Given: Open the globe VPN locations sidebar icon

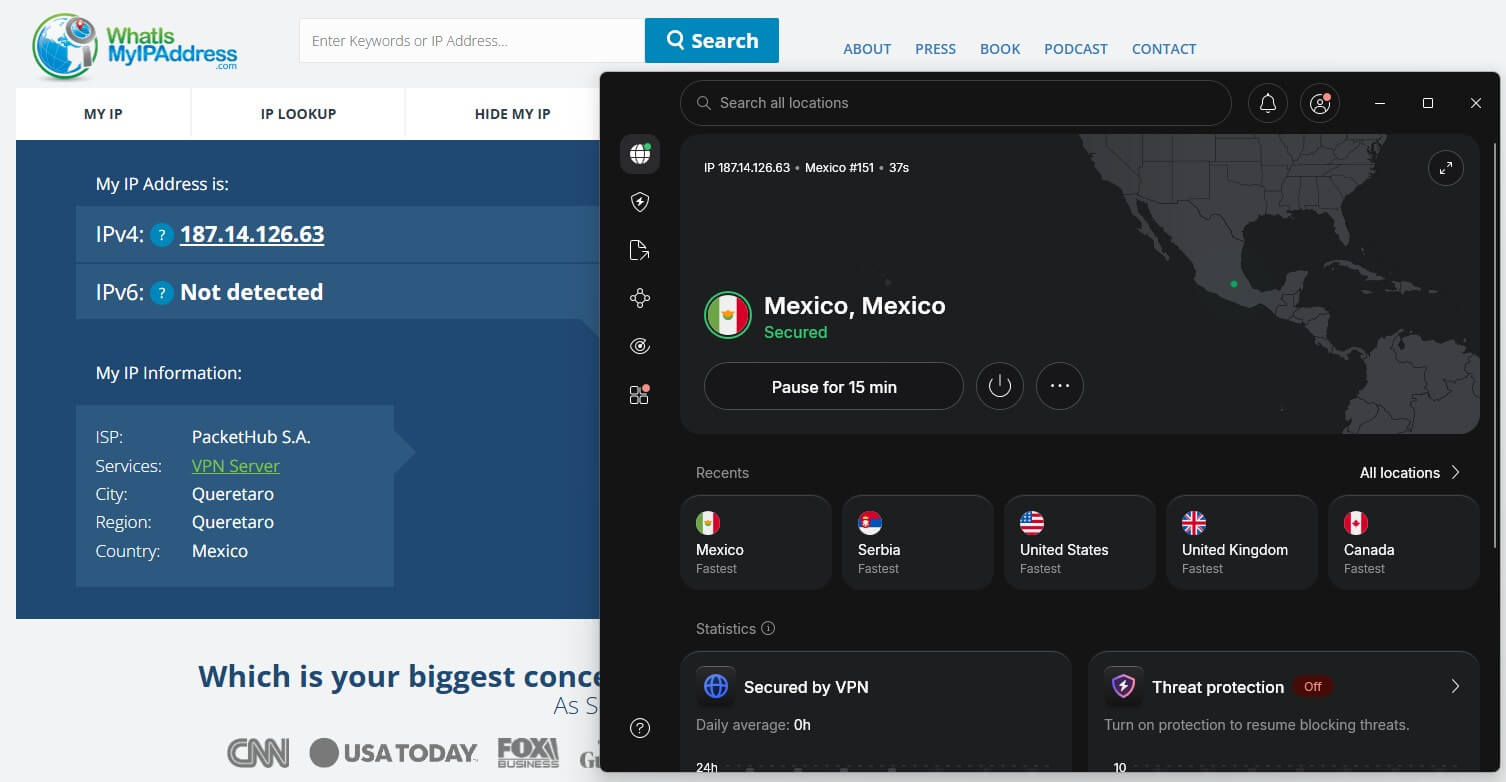Looking at the screenshot, I should (x=640, y=154).
